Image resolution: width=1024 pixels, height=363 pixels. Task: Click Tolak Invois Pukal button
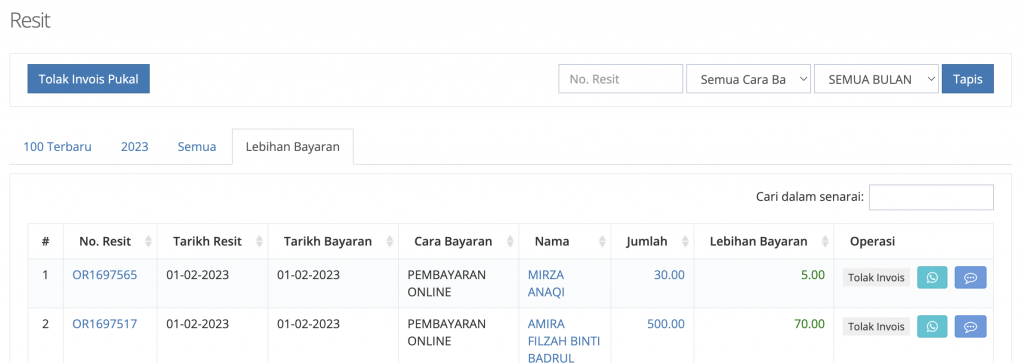88,79
